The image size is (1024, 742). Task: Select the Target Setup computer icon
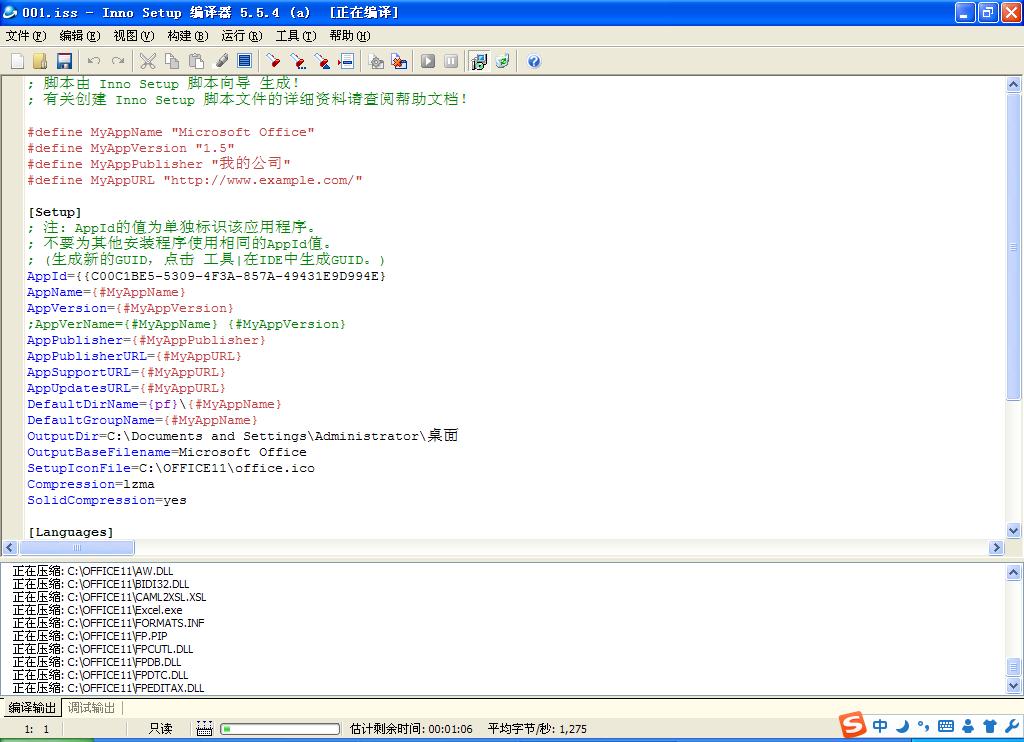(x=479, y=61)
